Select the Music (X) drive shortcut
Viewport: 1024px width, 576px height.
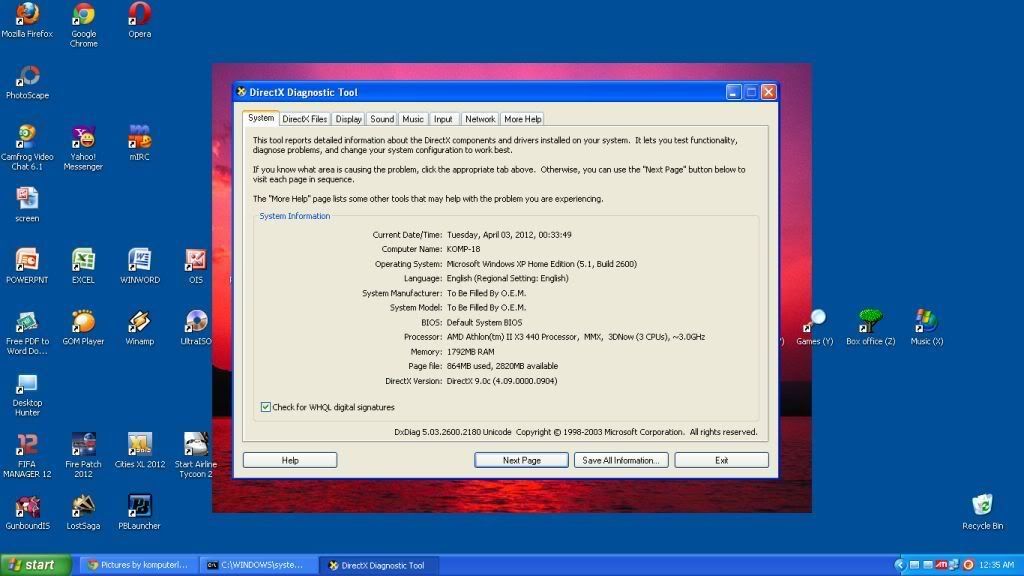pos(927,327)
